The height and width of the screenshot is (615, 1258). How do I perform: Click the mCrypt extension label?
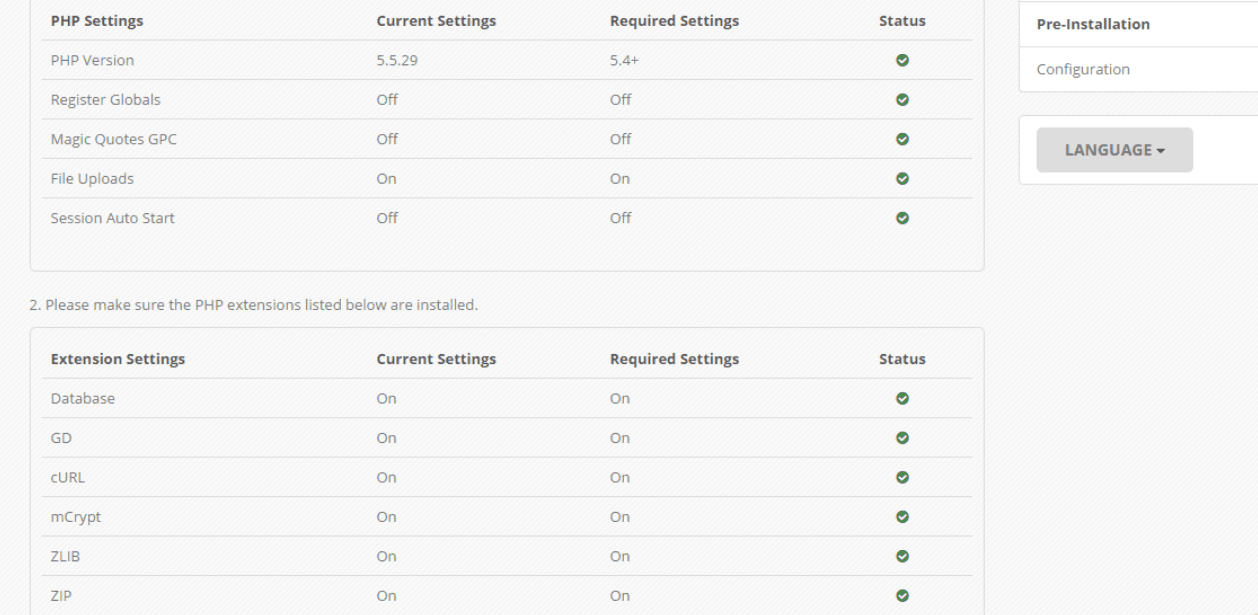click(x=76, y=517)
